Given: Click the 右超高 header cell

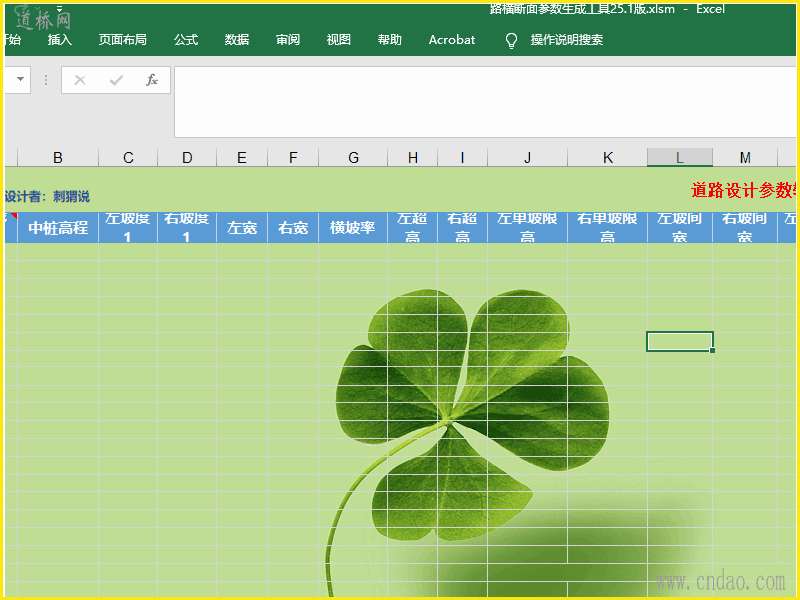Looking at the screenshot, I should pos(463,228).
